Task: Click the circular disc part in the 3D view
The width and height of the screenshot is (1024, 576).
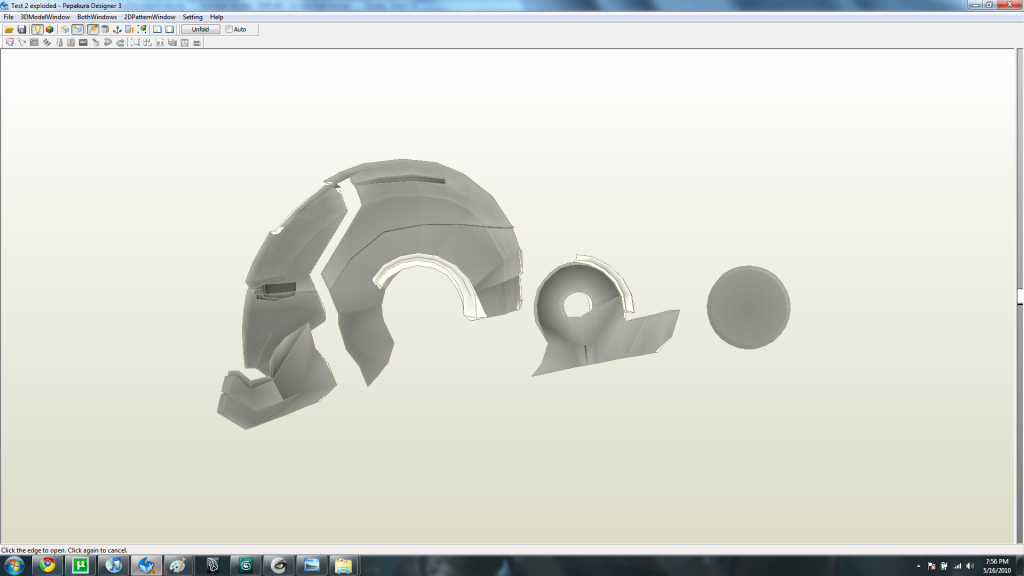Action: pos(748,307)
